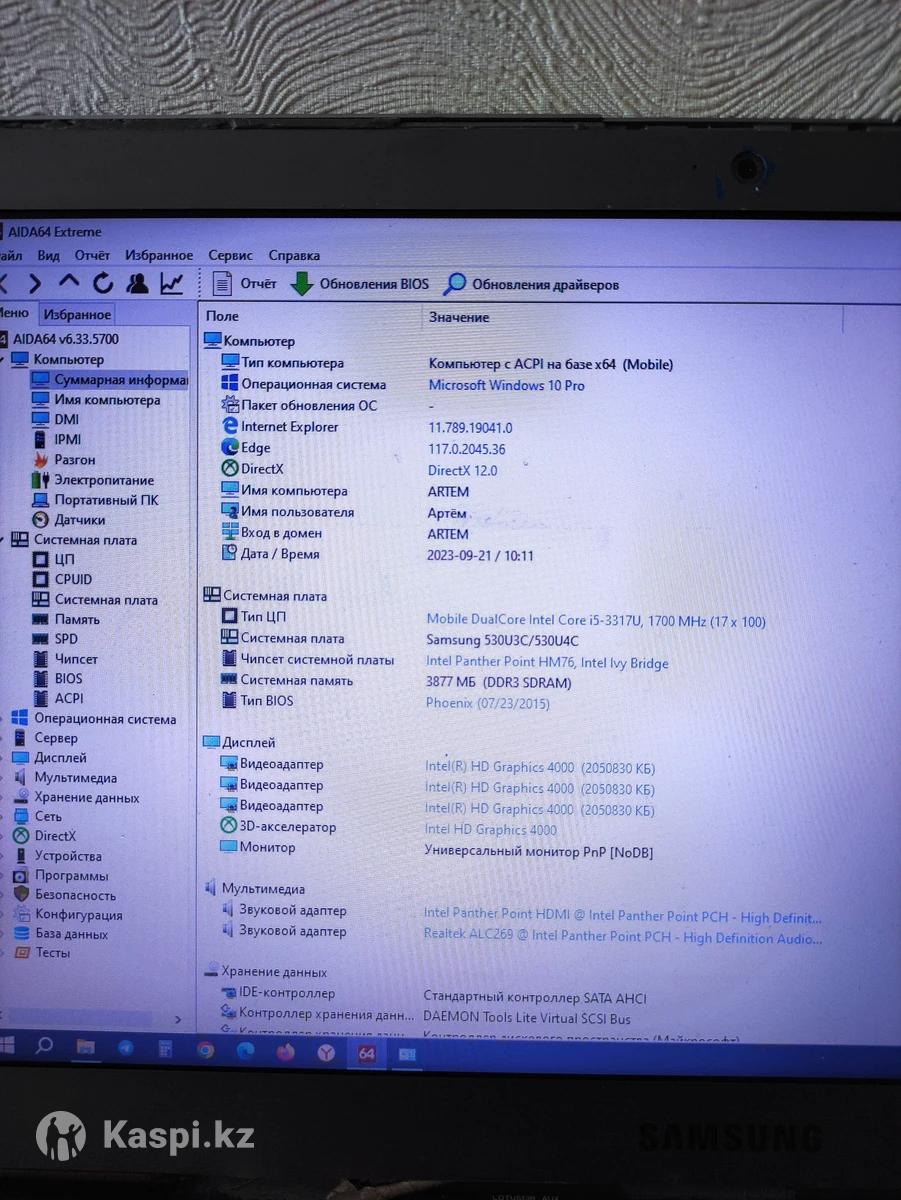This screenshot has width=901, height=1200.
Task: Open Firefox from the taskbar
Action: pyautogui.click(x=286, y=1052)
